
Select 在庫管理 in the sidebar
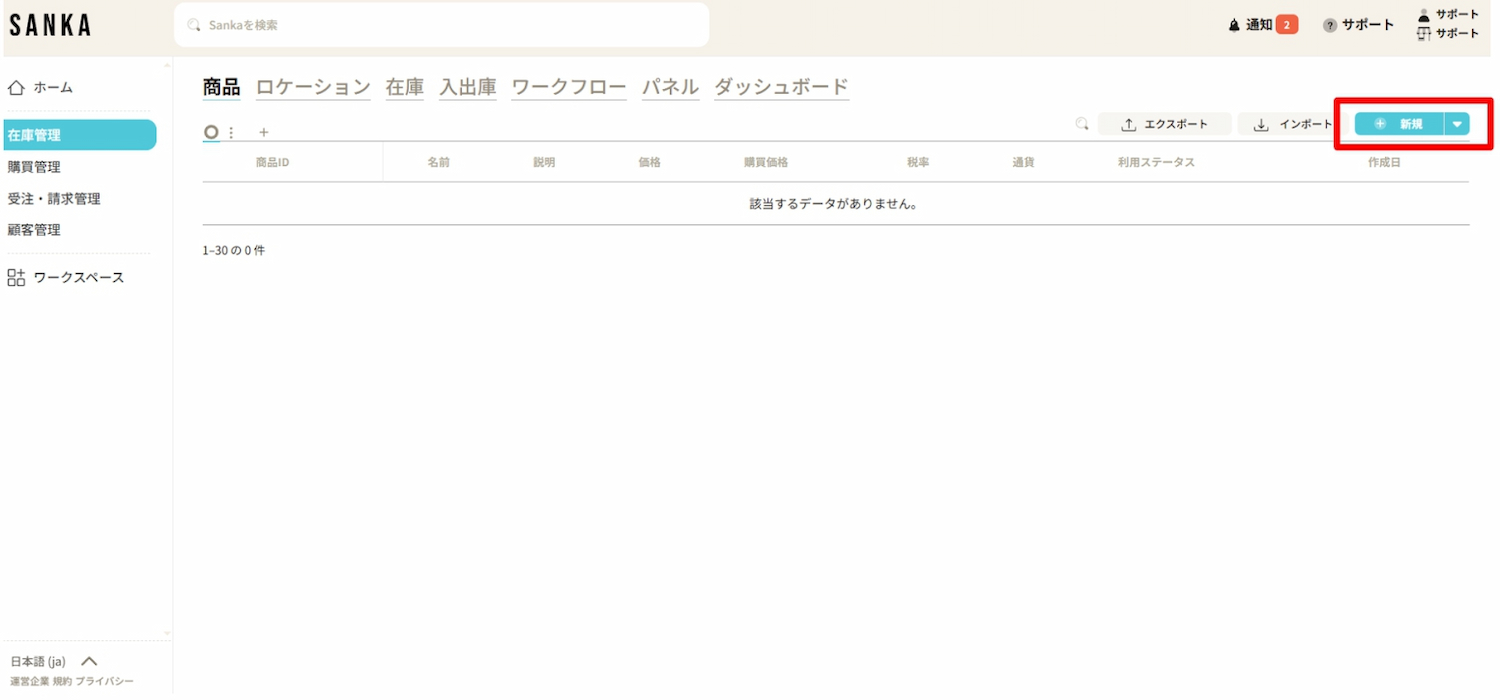(x=80, y=135)
